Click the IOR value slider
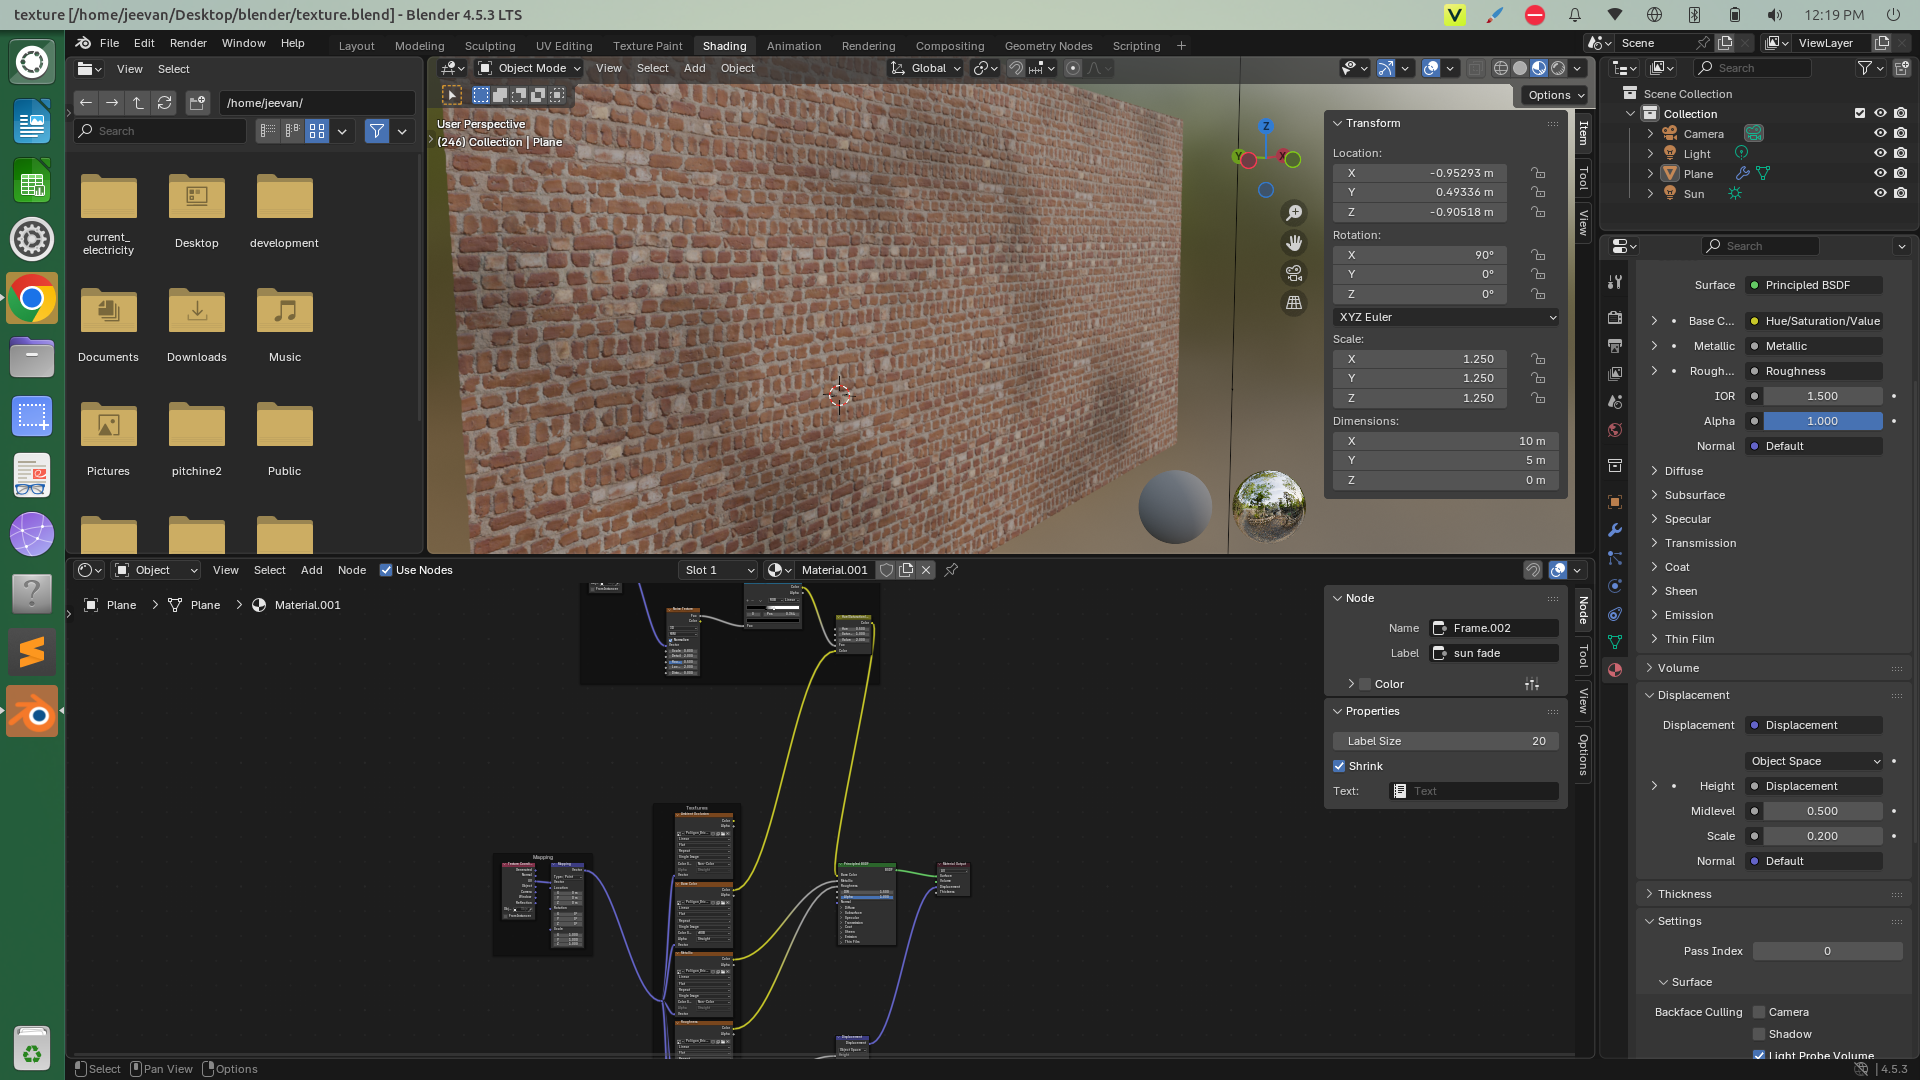Image resolution: width=1920 pixels, height=1080 pixels. [x=1823, y=396]
